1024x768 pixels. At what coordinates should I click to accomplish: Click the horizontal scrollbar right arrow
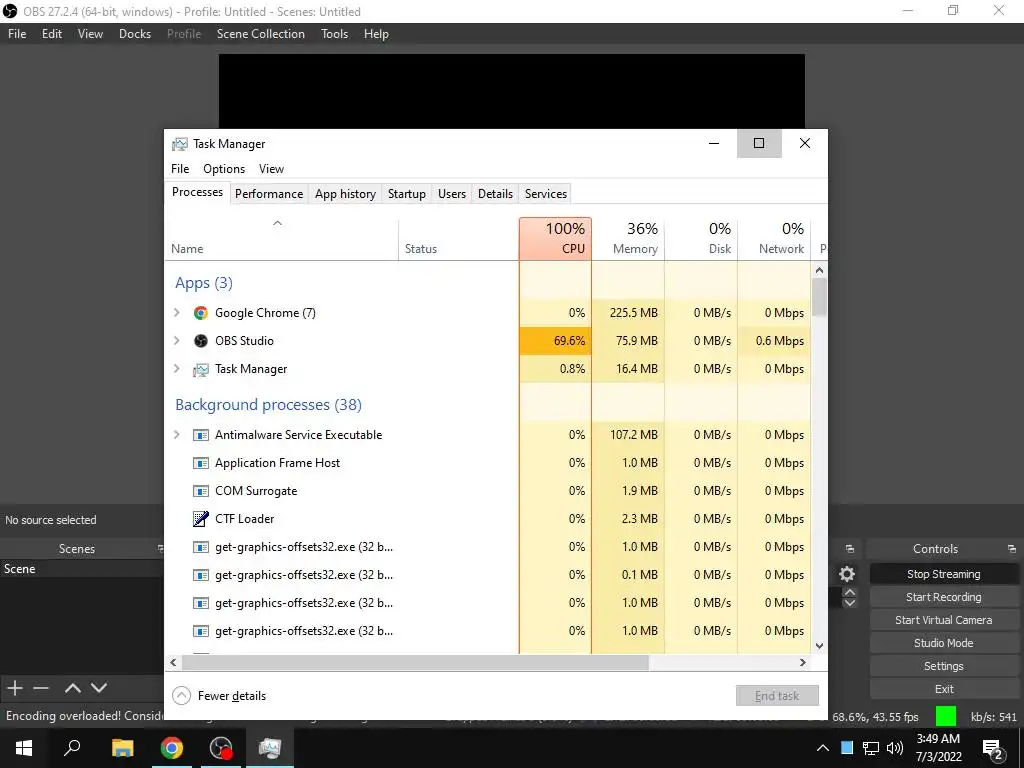point(803,662)
